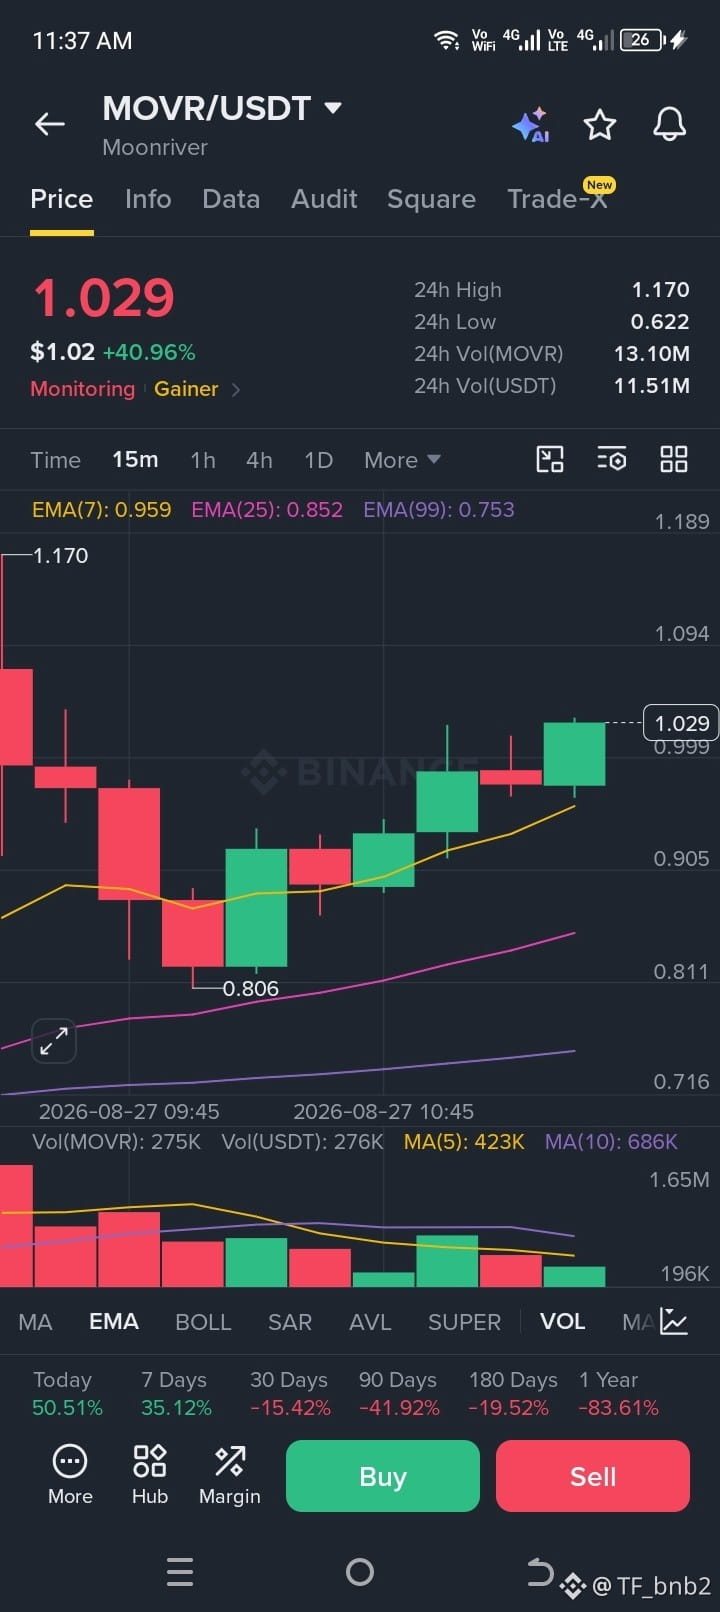The width and height of the screenshot is (720, 1612).
Task: Tap the large red price 1.029
Action: [104, 298]
